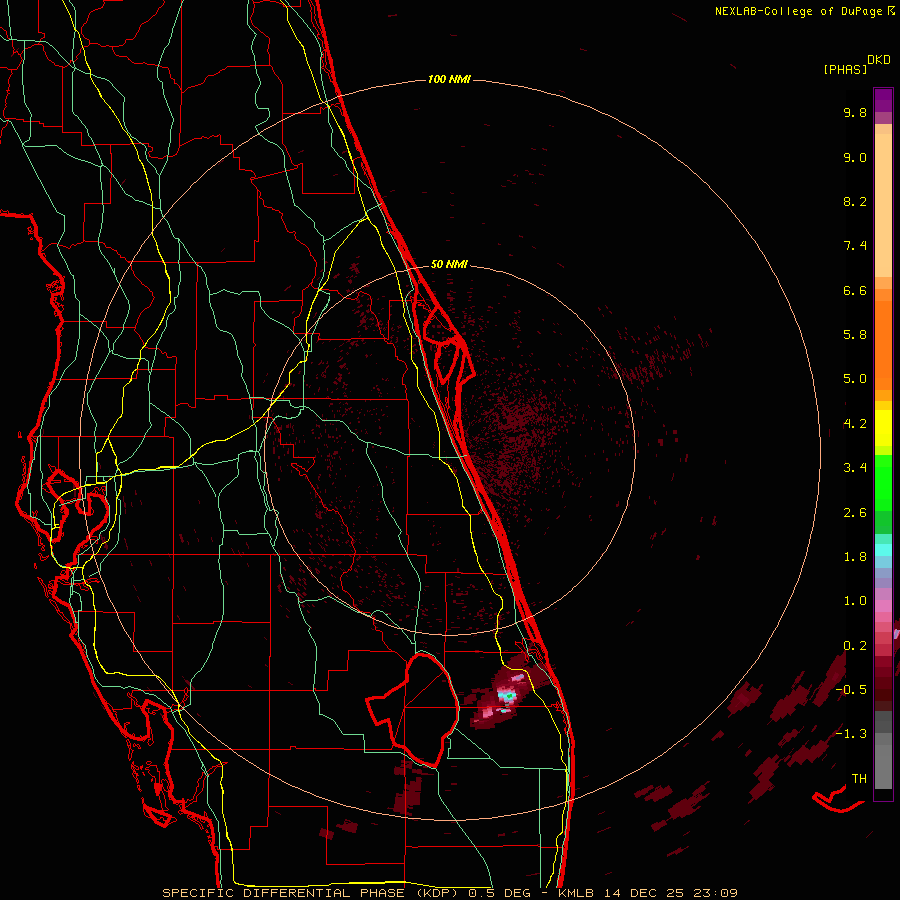This screenshot has width=900, height=900.
Task: Click the [PHAS] unit label
Action: click(845, 69)
